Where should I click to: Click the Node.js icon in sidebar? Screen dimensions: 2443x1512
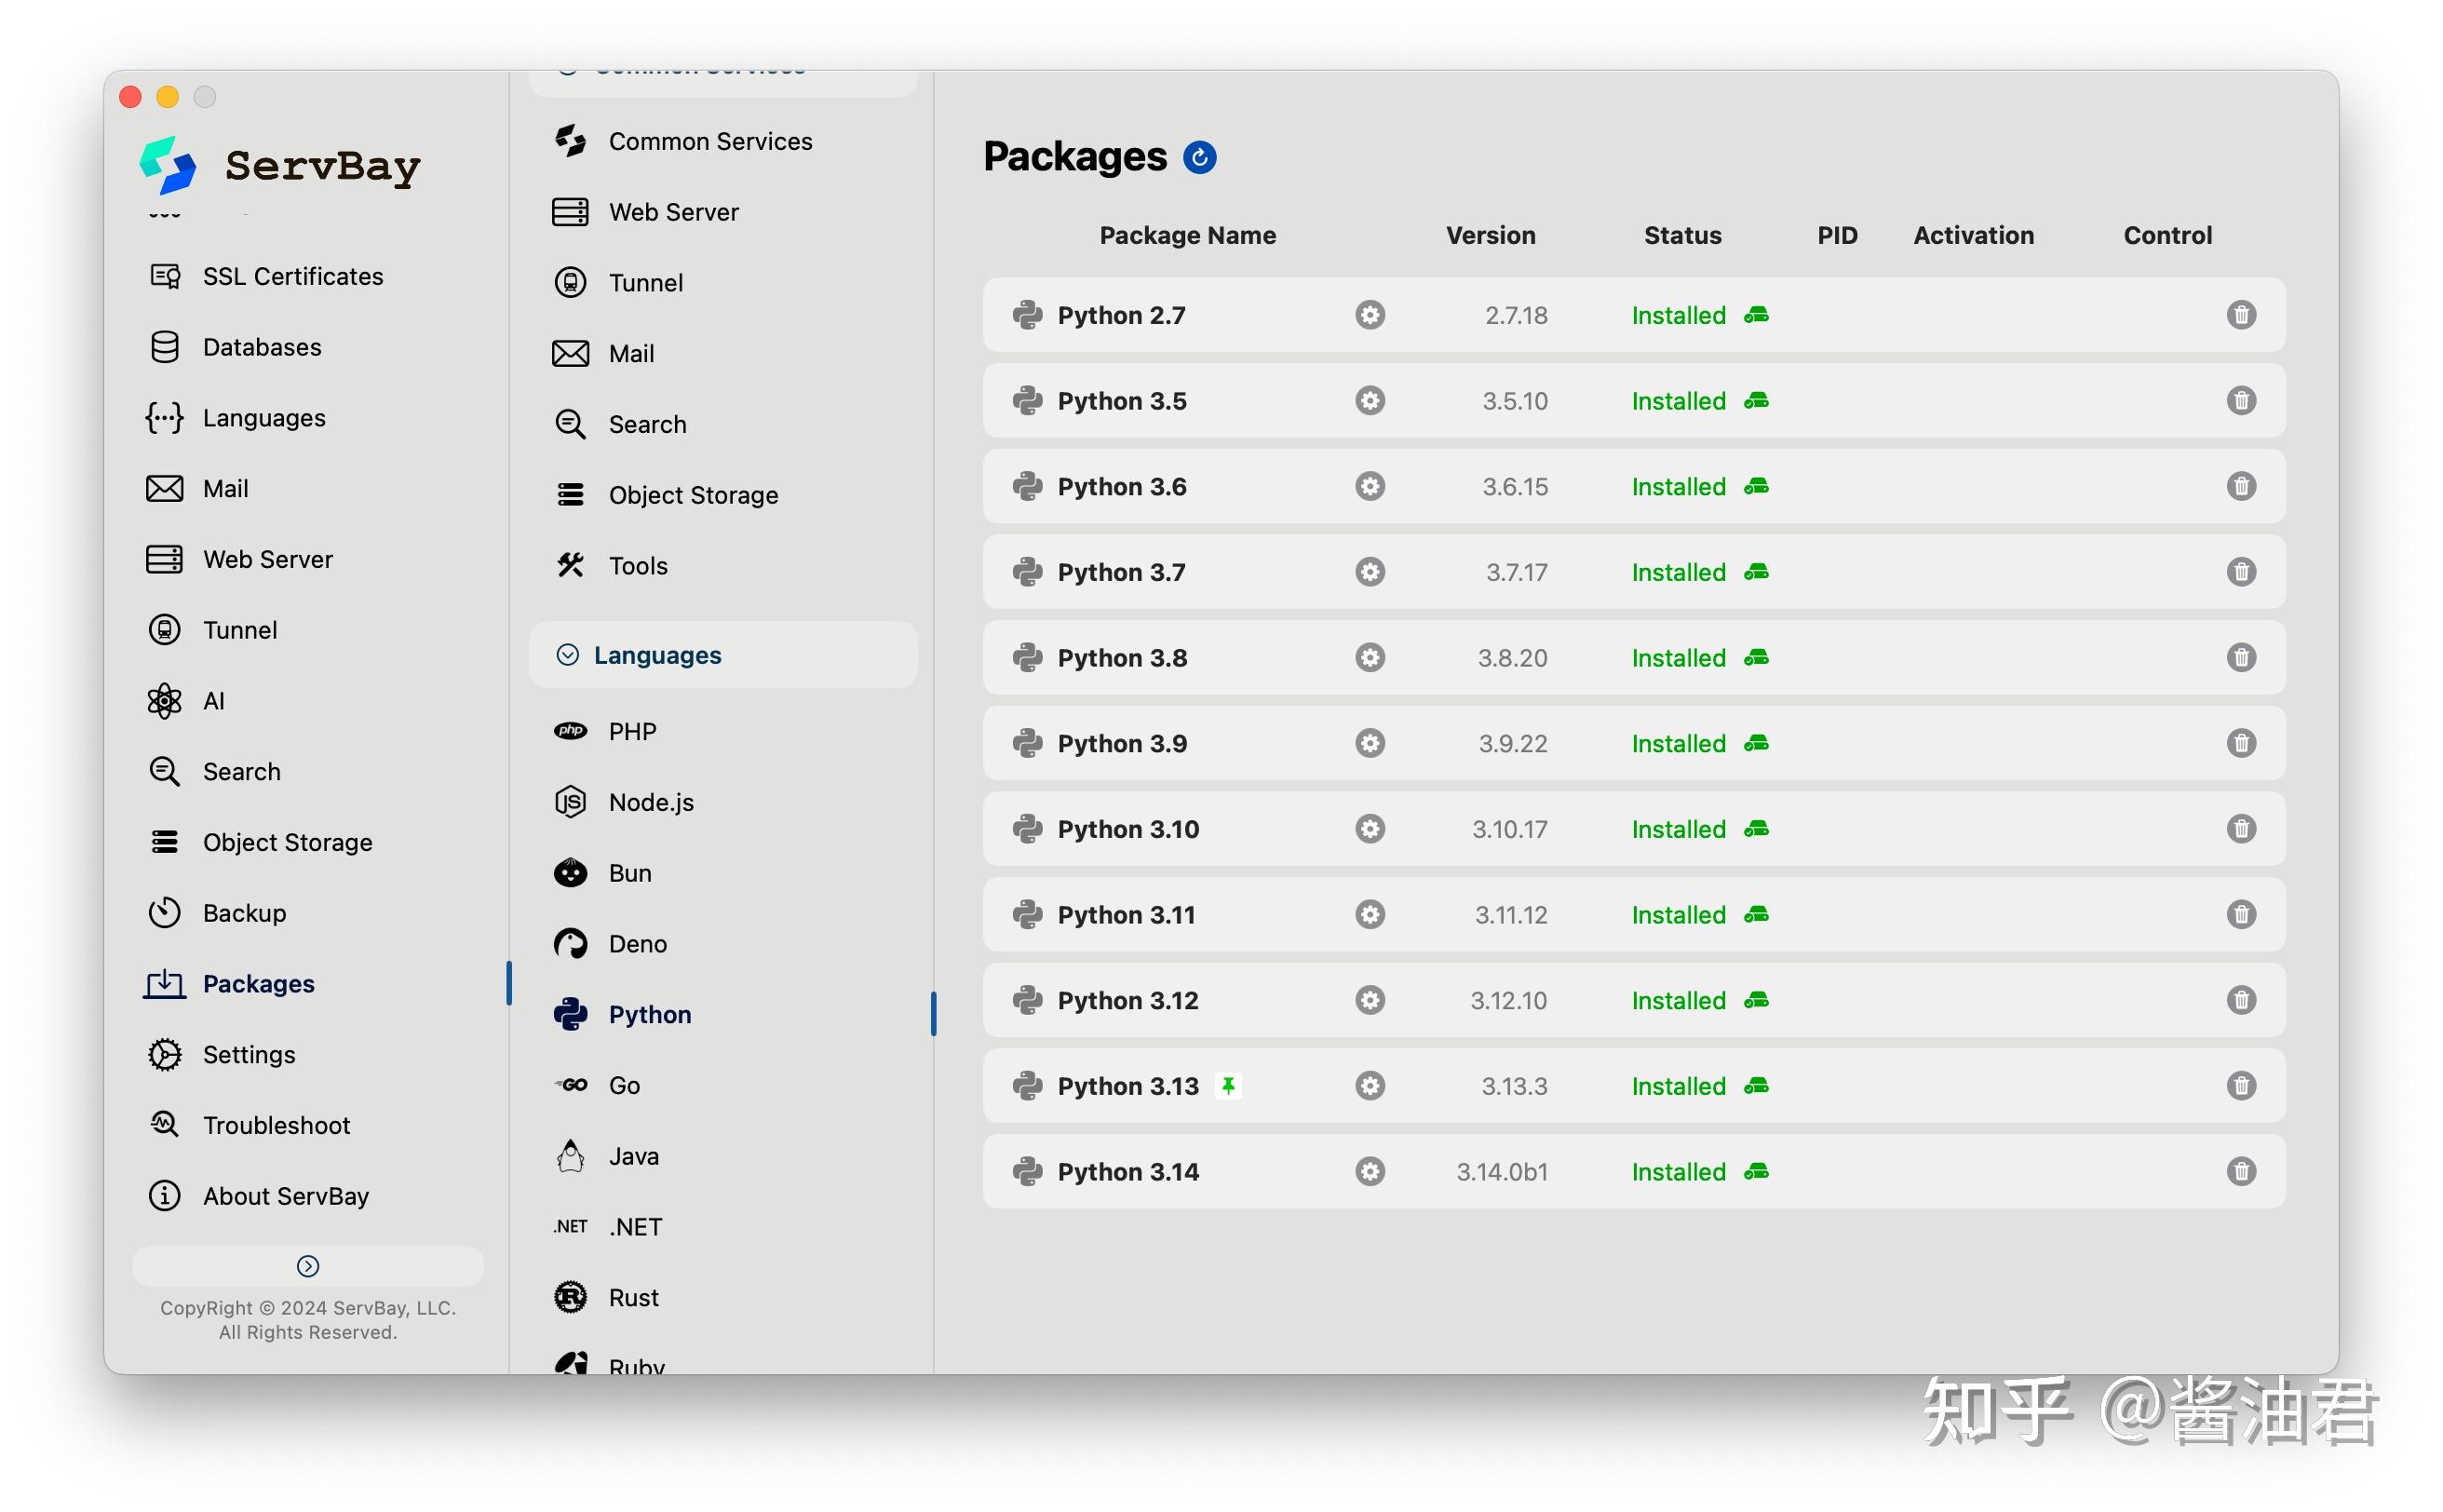click(x=569, y=801)
